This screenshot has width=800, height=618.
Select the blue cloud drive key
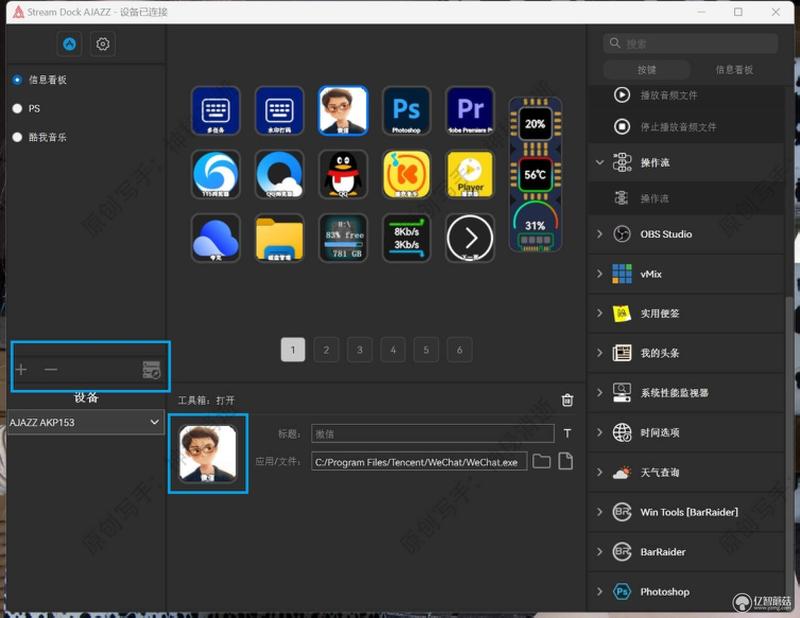tap(216, 238)
